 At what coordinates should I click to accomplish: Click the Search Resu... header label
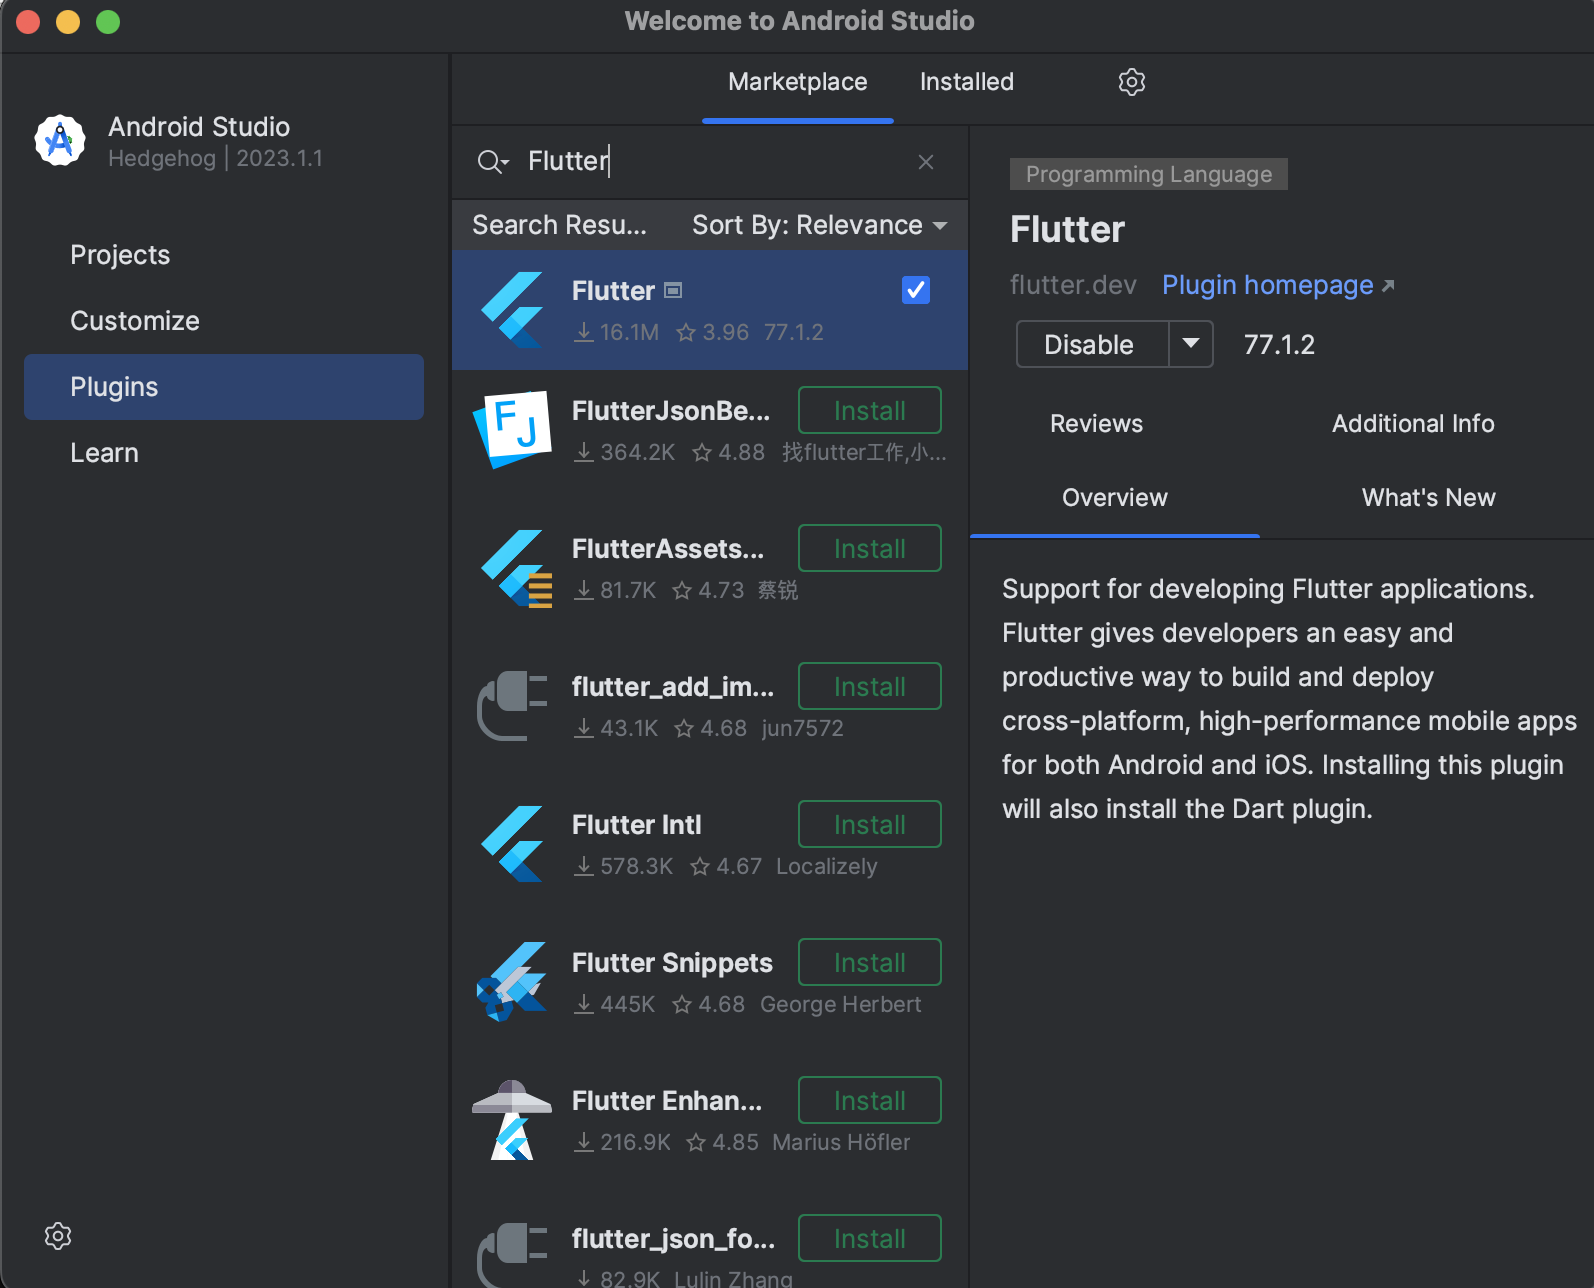coord(559,225)
